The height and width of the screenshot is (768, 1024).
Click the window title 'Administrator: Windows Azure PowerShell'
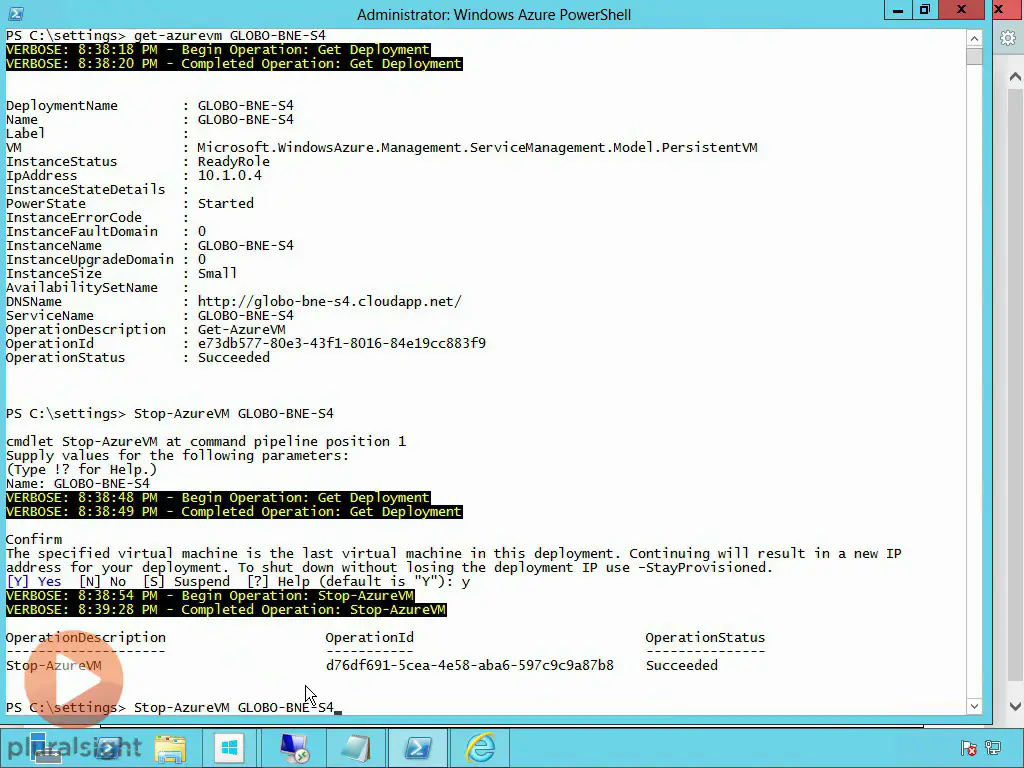(494, 14)
